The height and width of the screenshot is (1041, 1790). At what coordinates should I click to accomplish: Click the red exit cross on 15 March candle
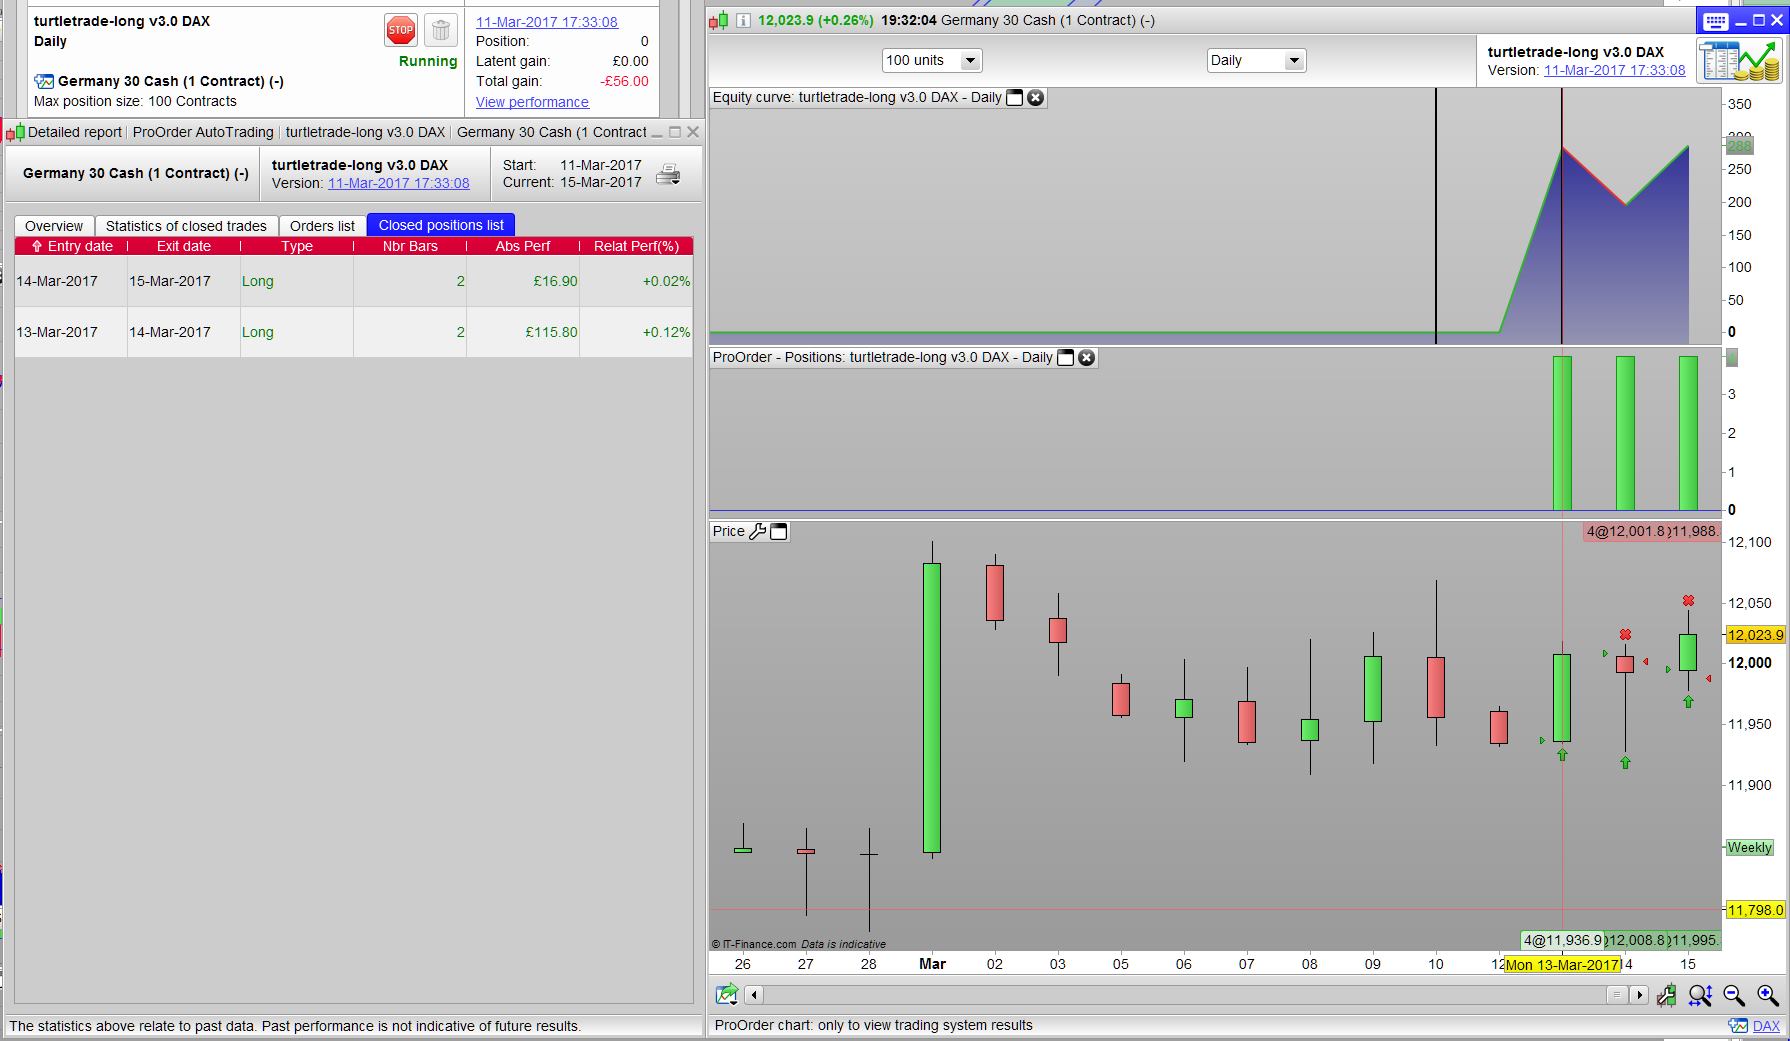(x=1688, y=601)
